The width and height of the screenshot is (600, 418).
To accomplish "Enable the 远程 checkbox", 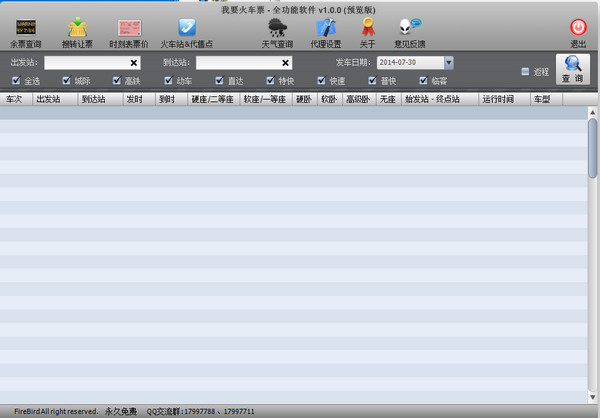I will click(x=525, y=72).
